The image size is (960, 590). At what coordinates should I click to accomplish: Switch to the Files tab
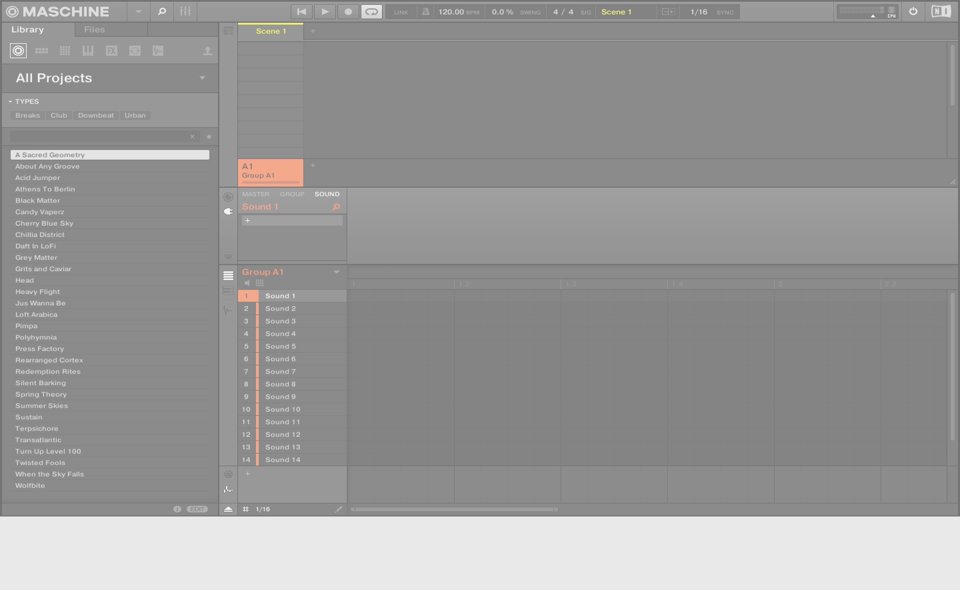pos(94,30)
